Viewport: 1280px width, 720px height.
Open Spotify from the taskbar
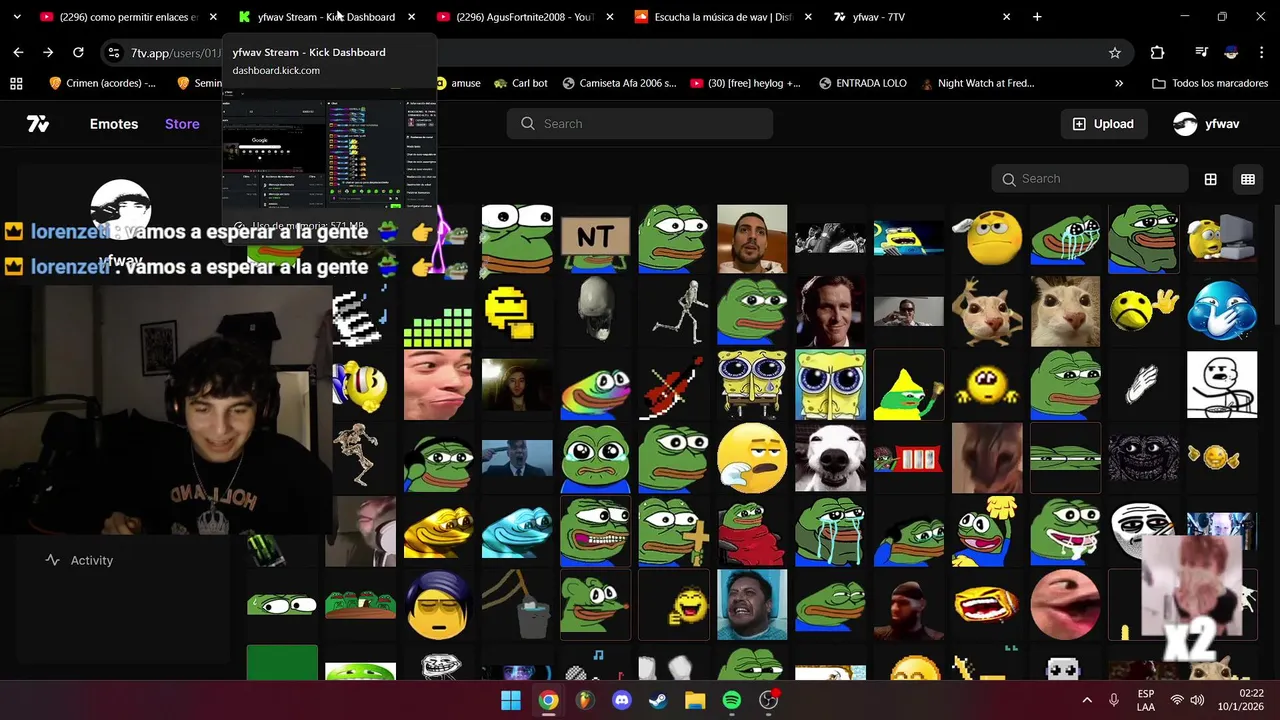pos(732,700)
